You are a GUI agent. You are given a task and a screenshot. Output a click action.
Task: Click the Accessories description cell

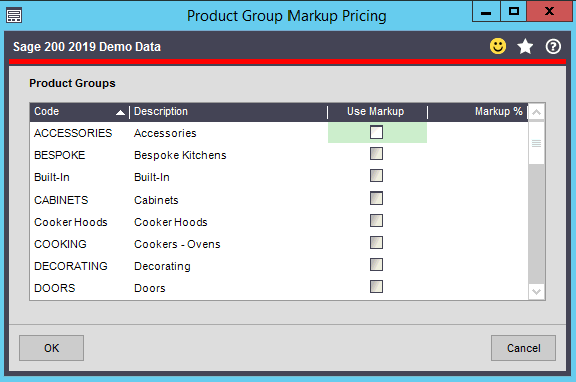228,133
